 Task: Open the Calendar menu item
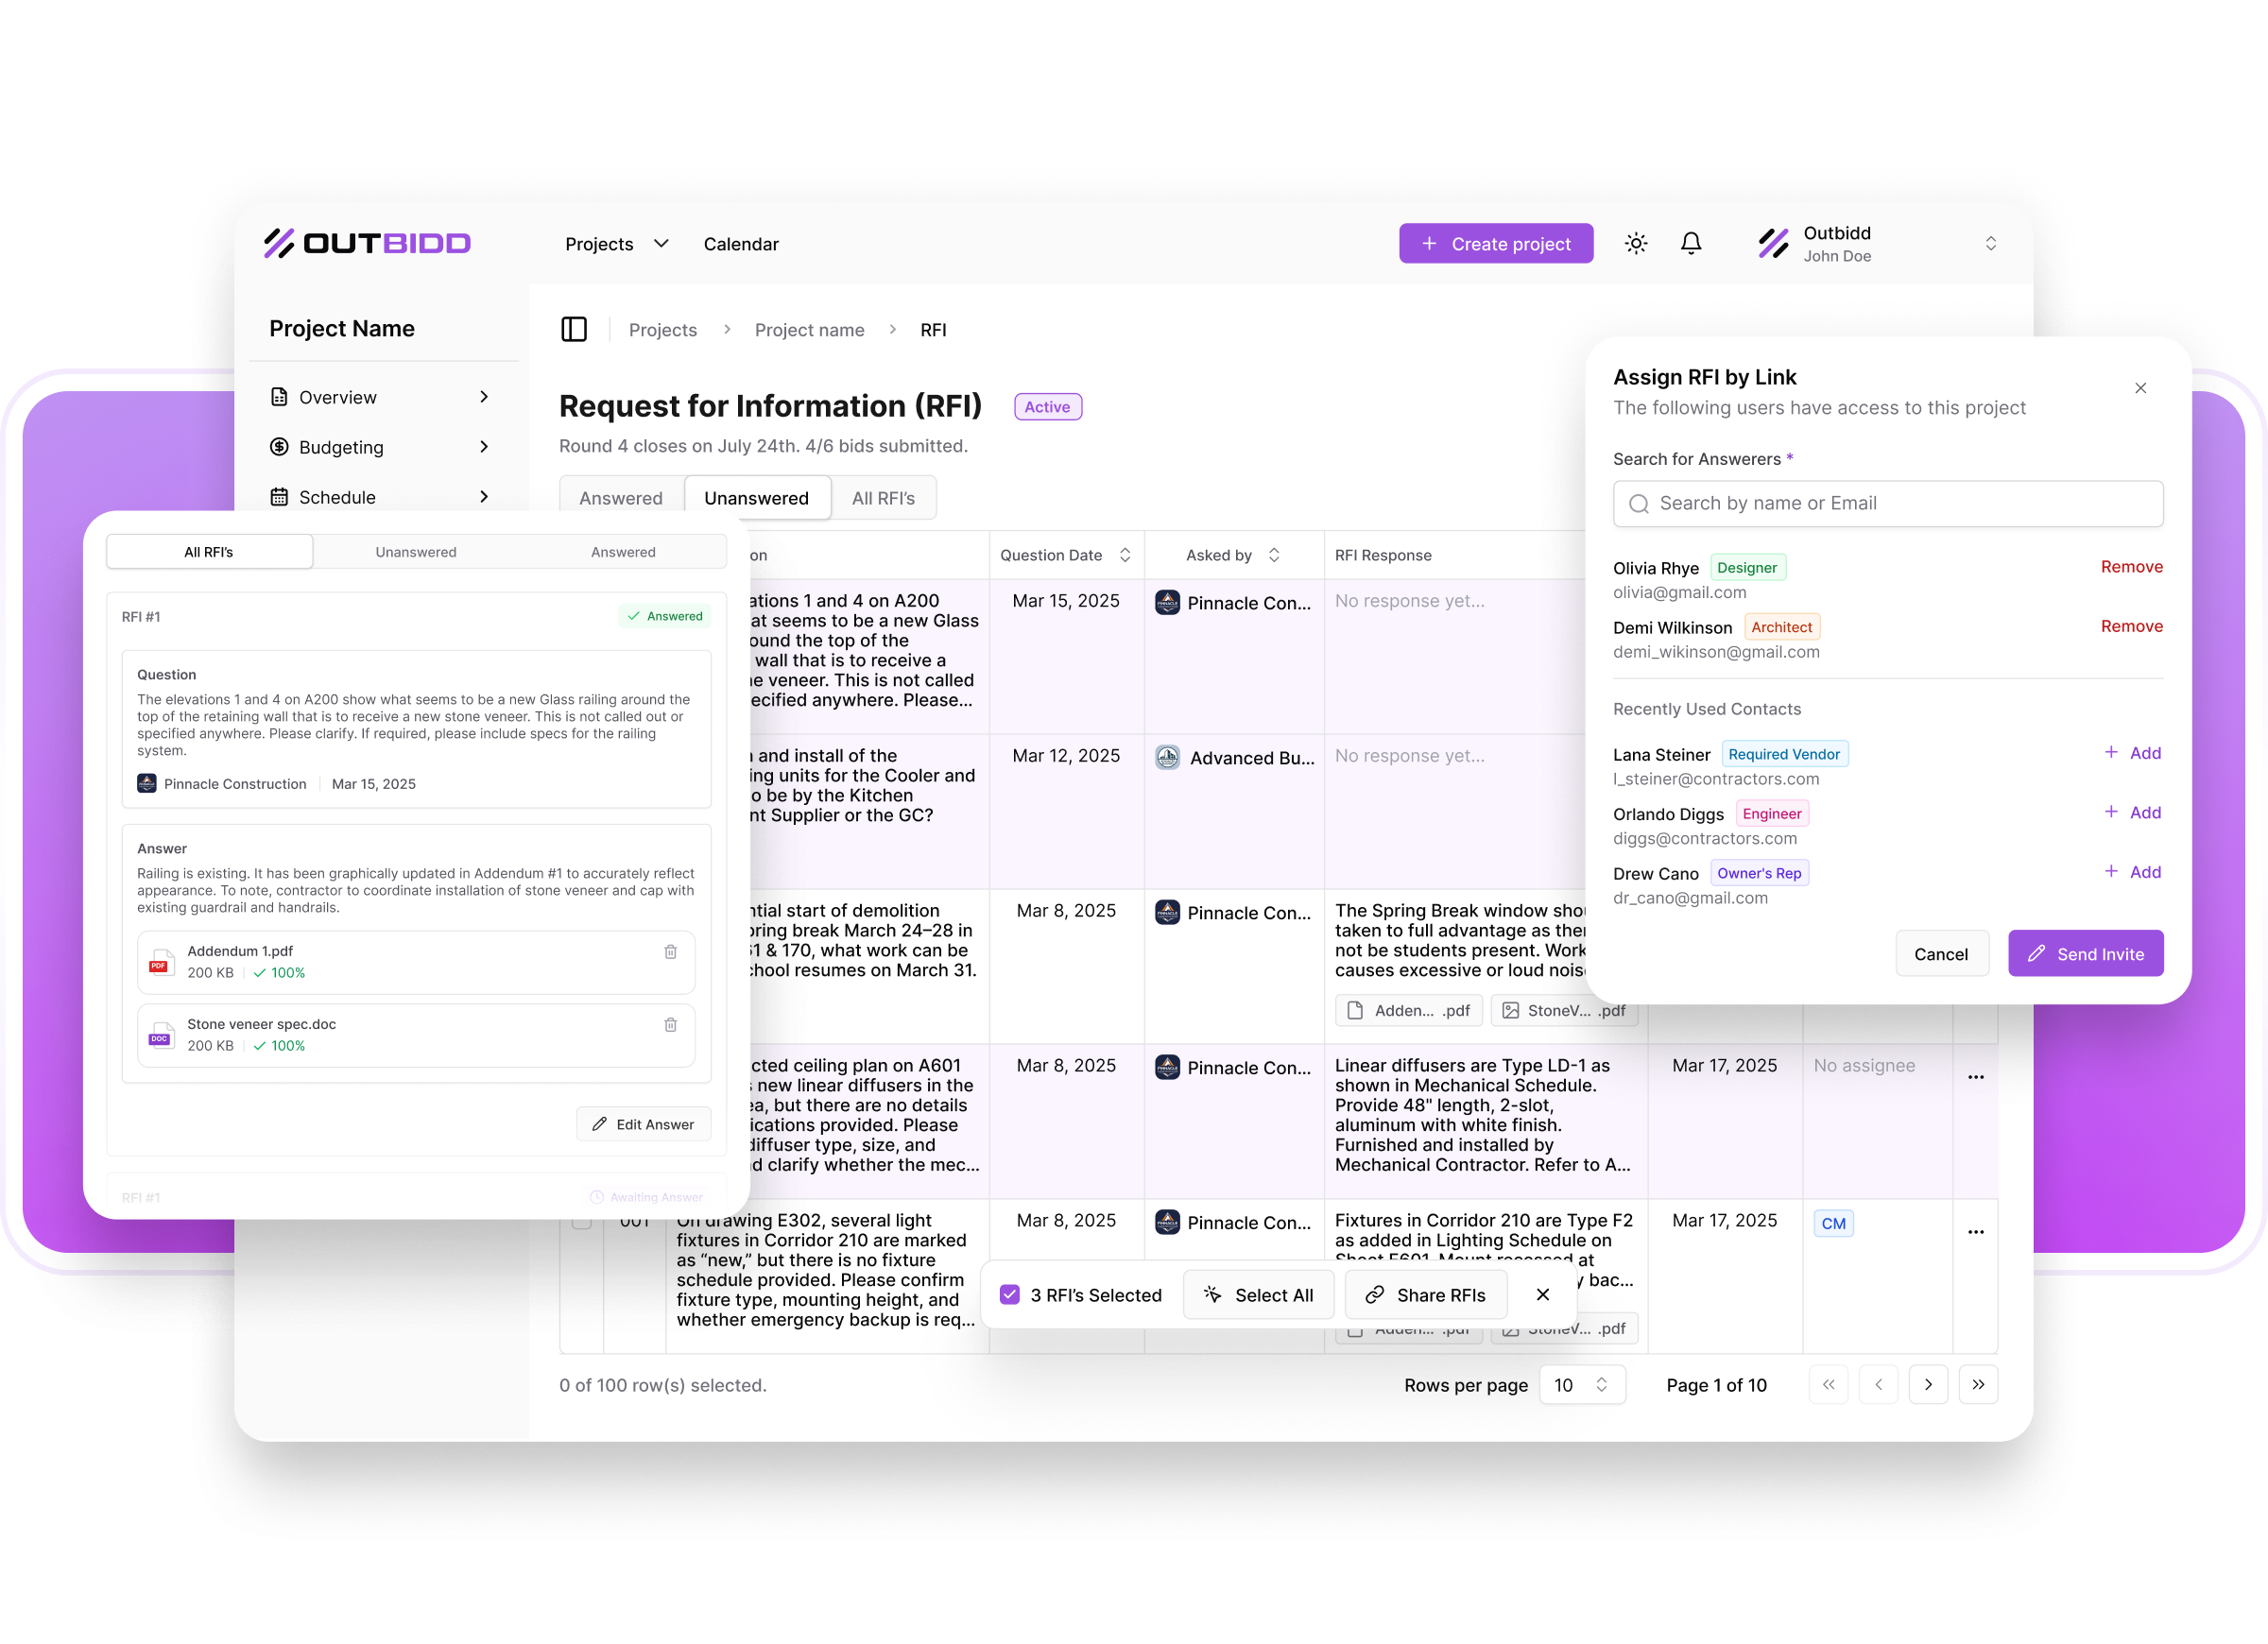click(740, 244)
